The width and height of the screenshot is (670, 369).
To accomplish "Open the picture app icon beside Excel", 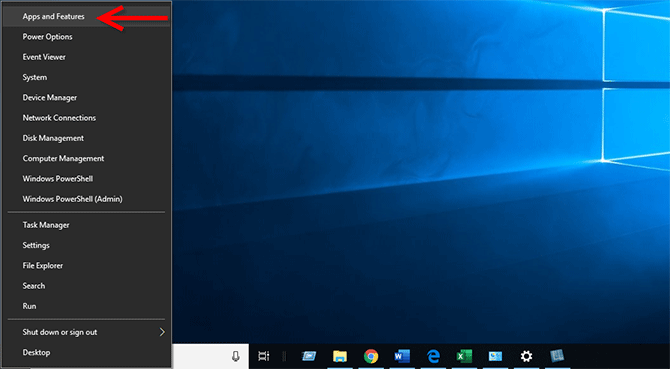I will point(495,356).
